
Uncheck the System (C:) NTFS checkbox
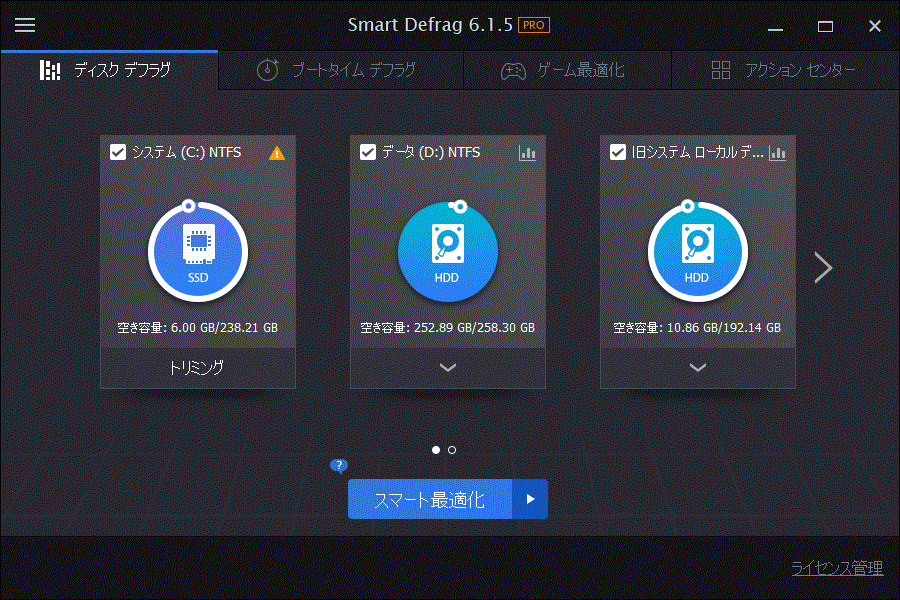pyautogui.click(x=118, y=152)
